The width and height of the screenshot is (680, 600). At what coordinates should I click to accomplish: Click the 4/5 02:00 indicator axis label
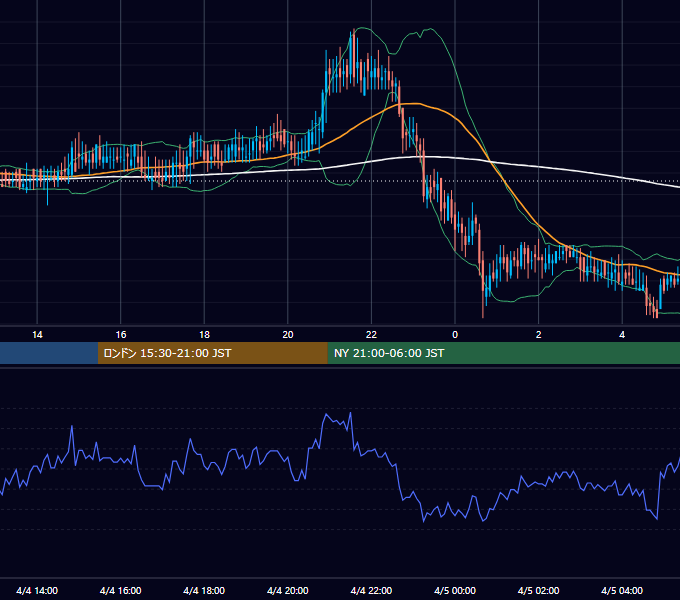coord(538,590)
